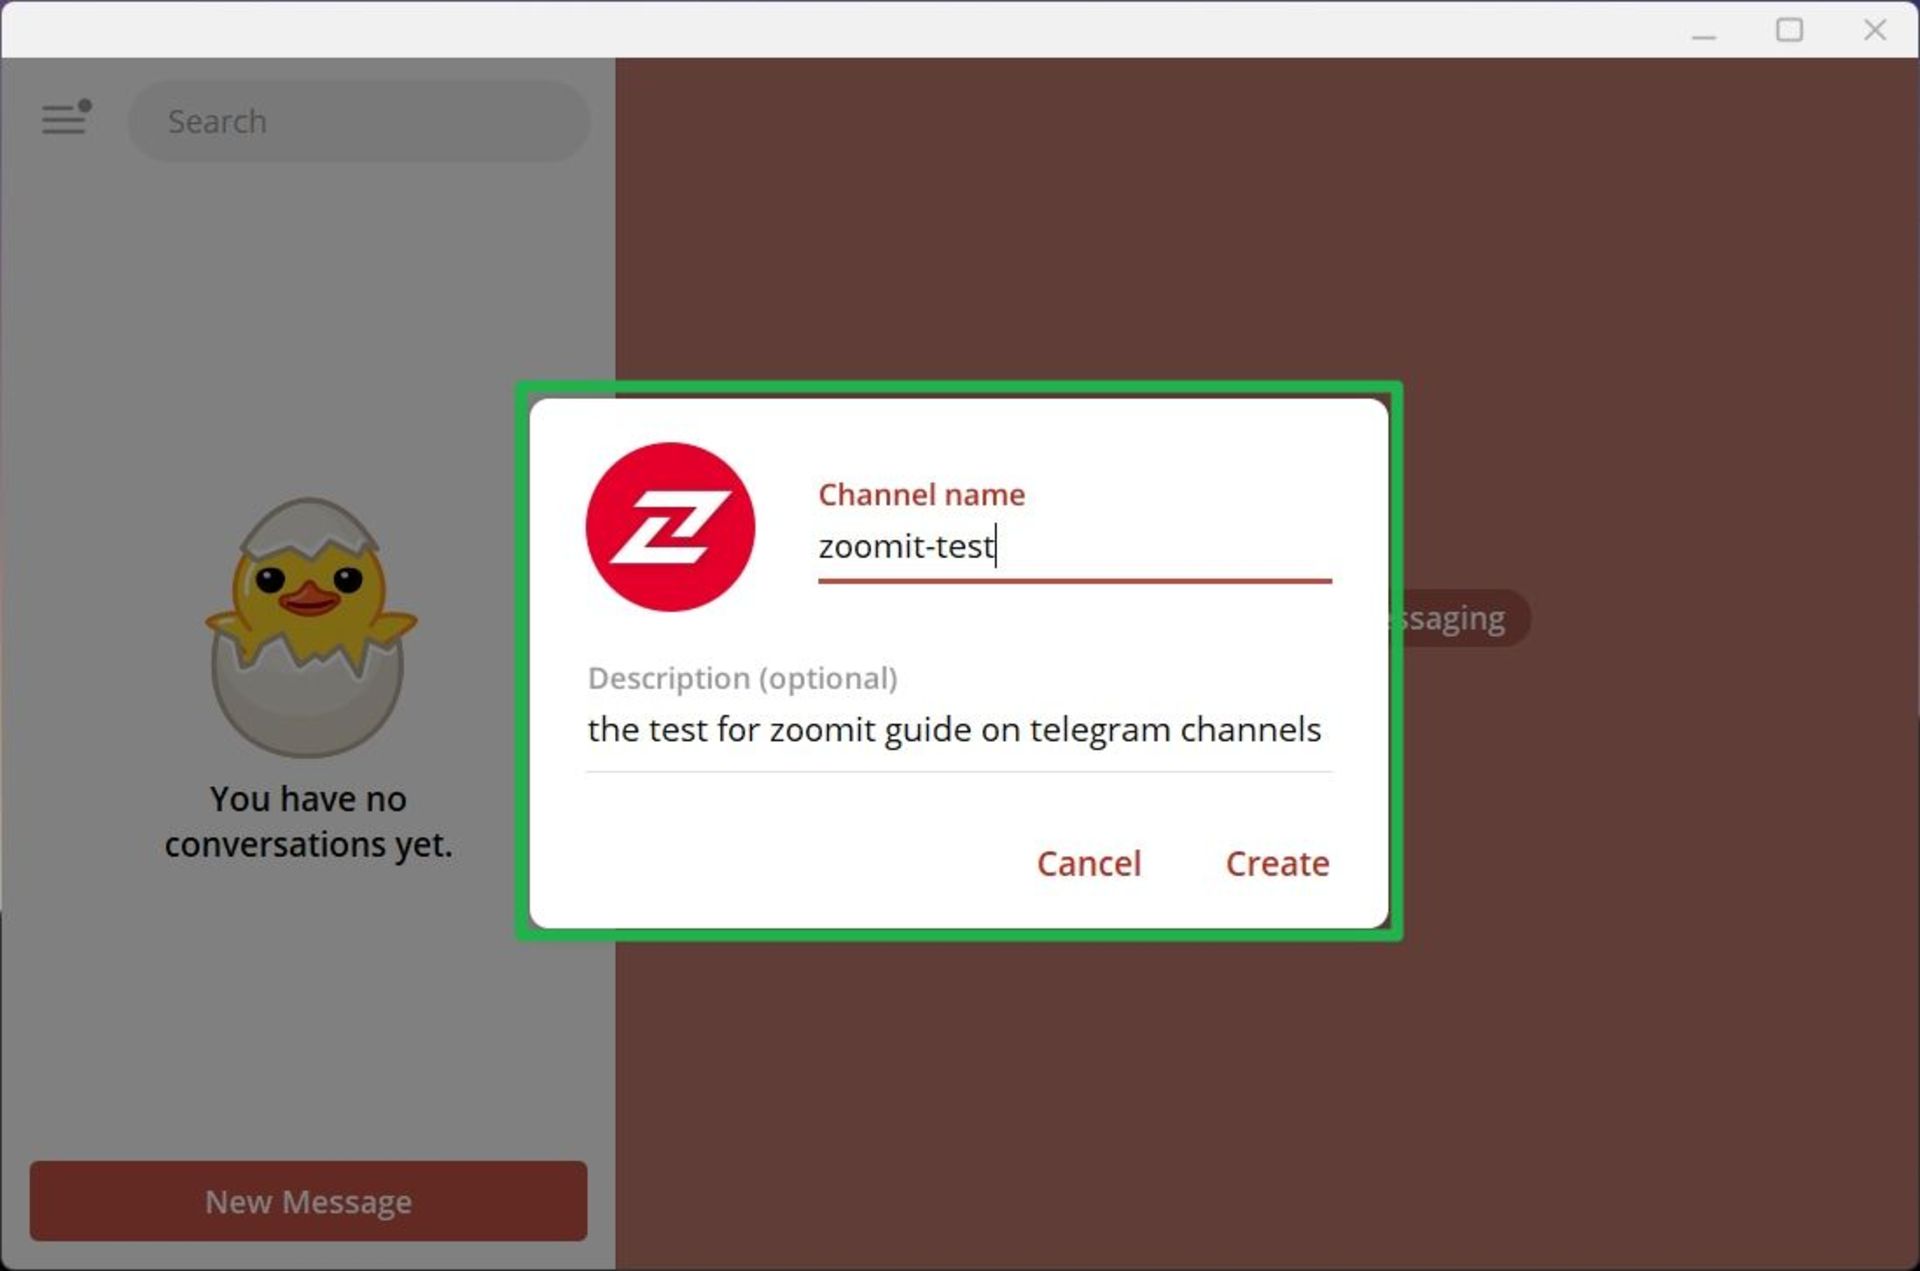Click the Description (optional) label

click(x=742, y=678)
